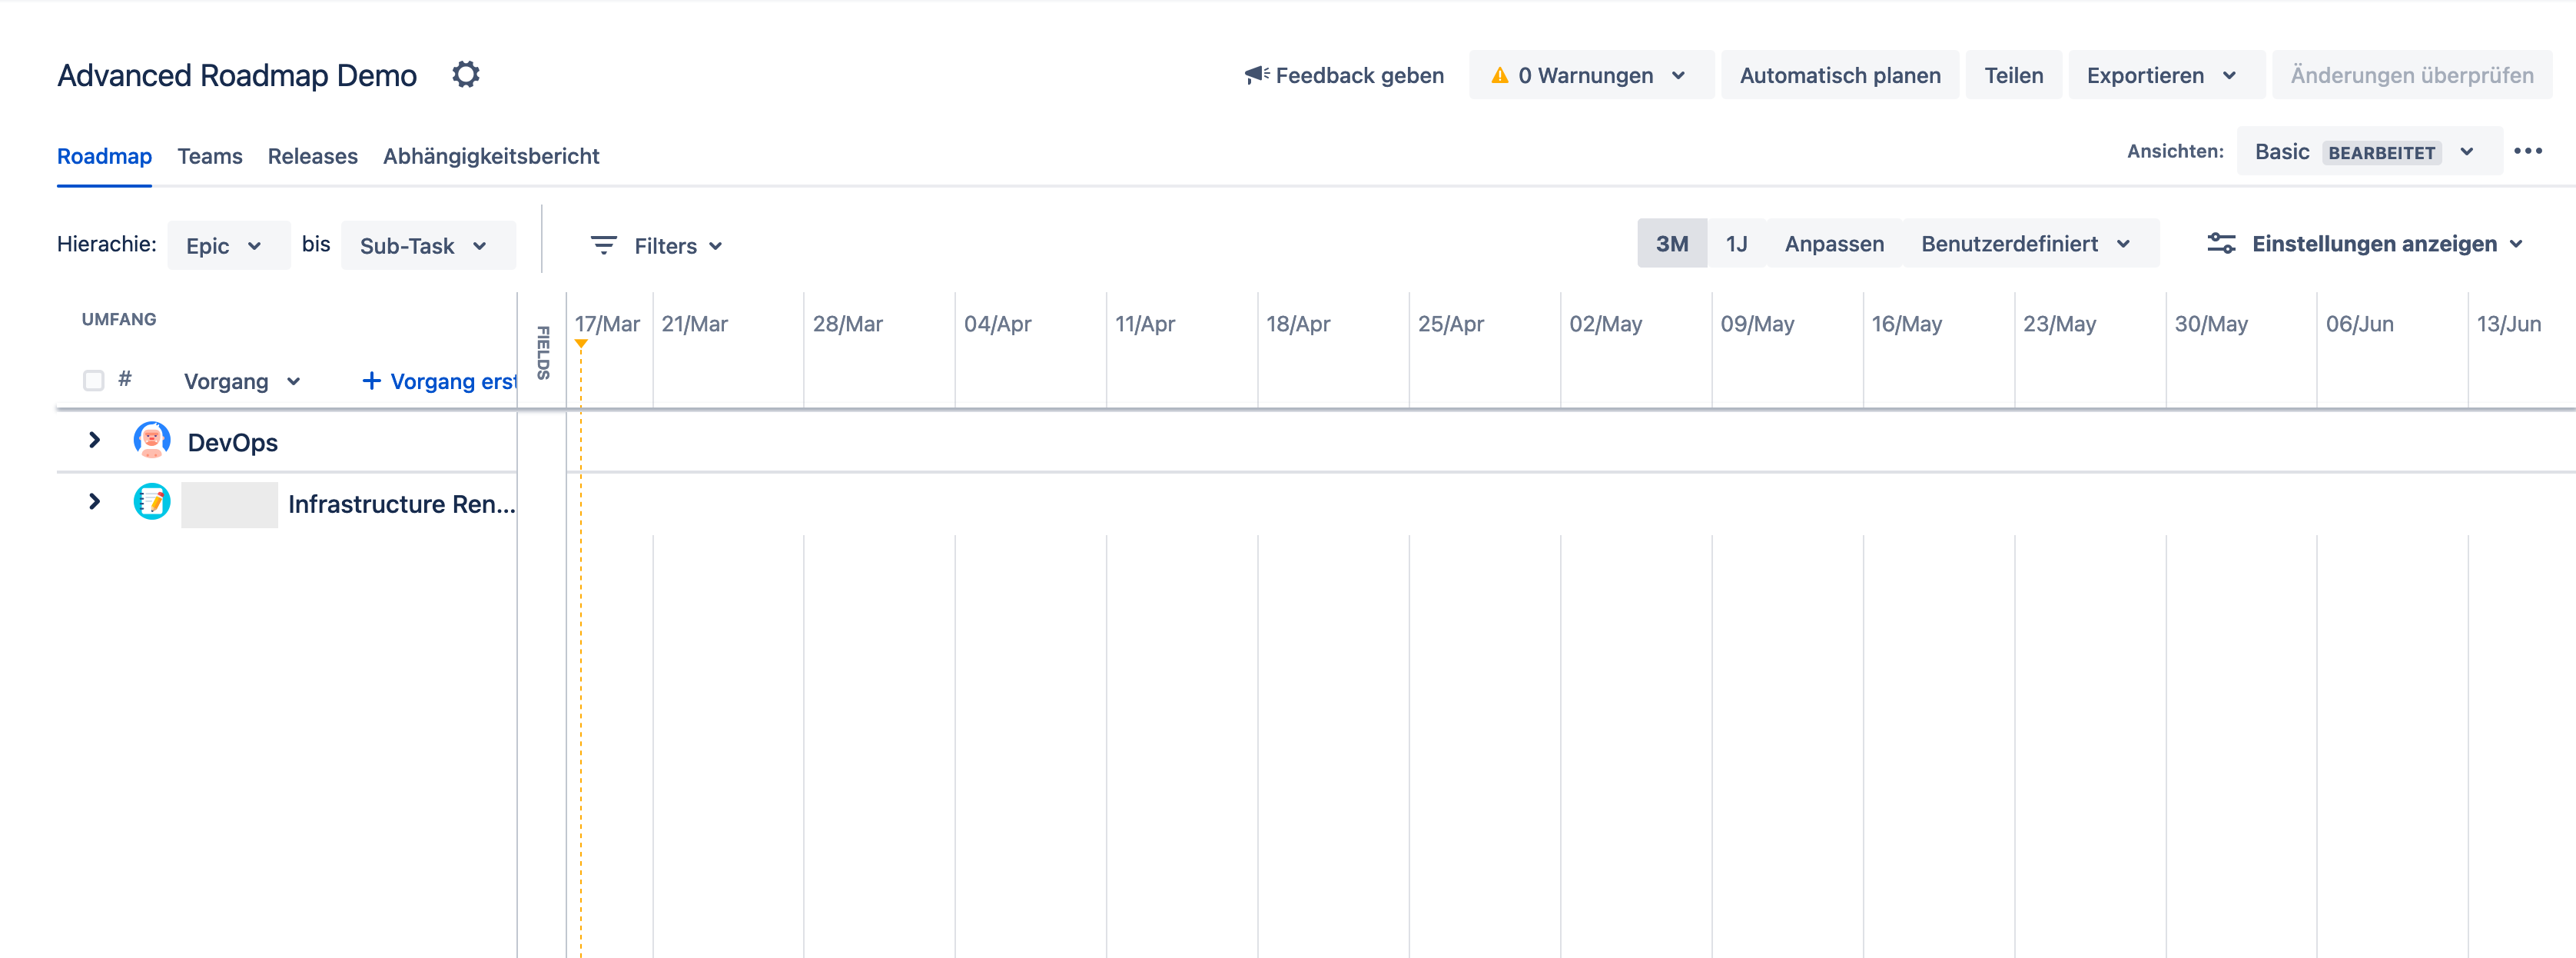Click the Infrastructure Ren... title
Image resolution: width=2576 pixels, height=958 pixels.
[x=402, y=504]
